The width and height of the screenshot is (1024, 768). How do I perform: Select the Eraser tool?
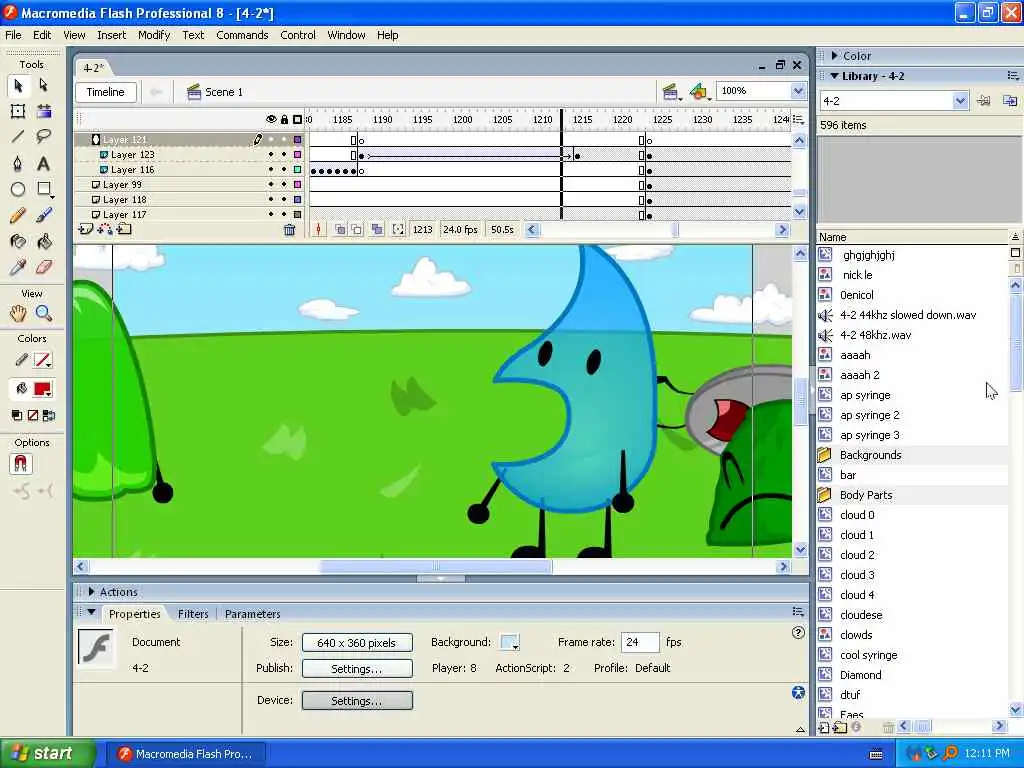click(x=43, y=267)
